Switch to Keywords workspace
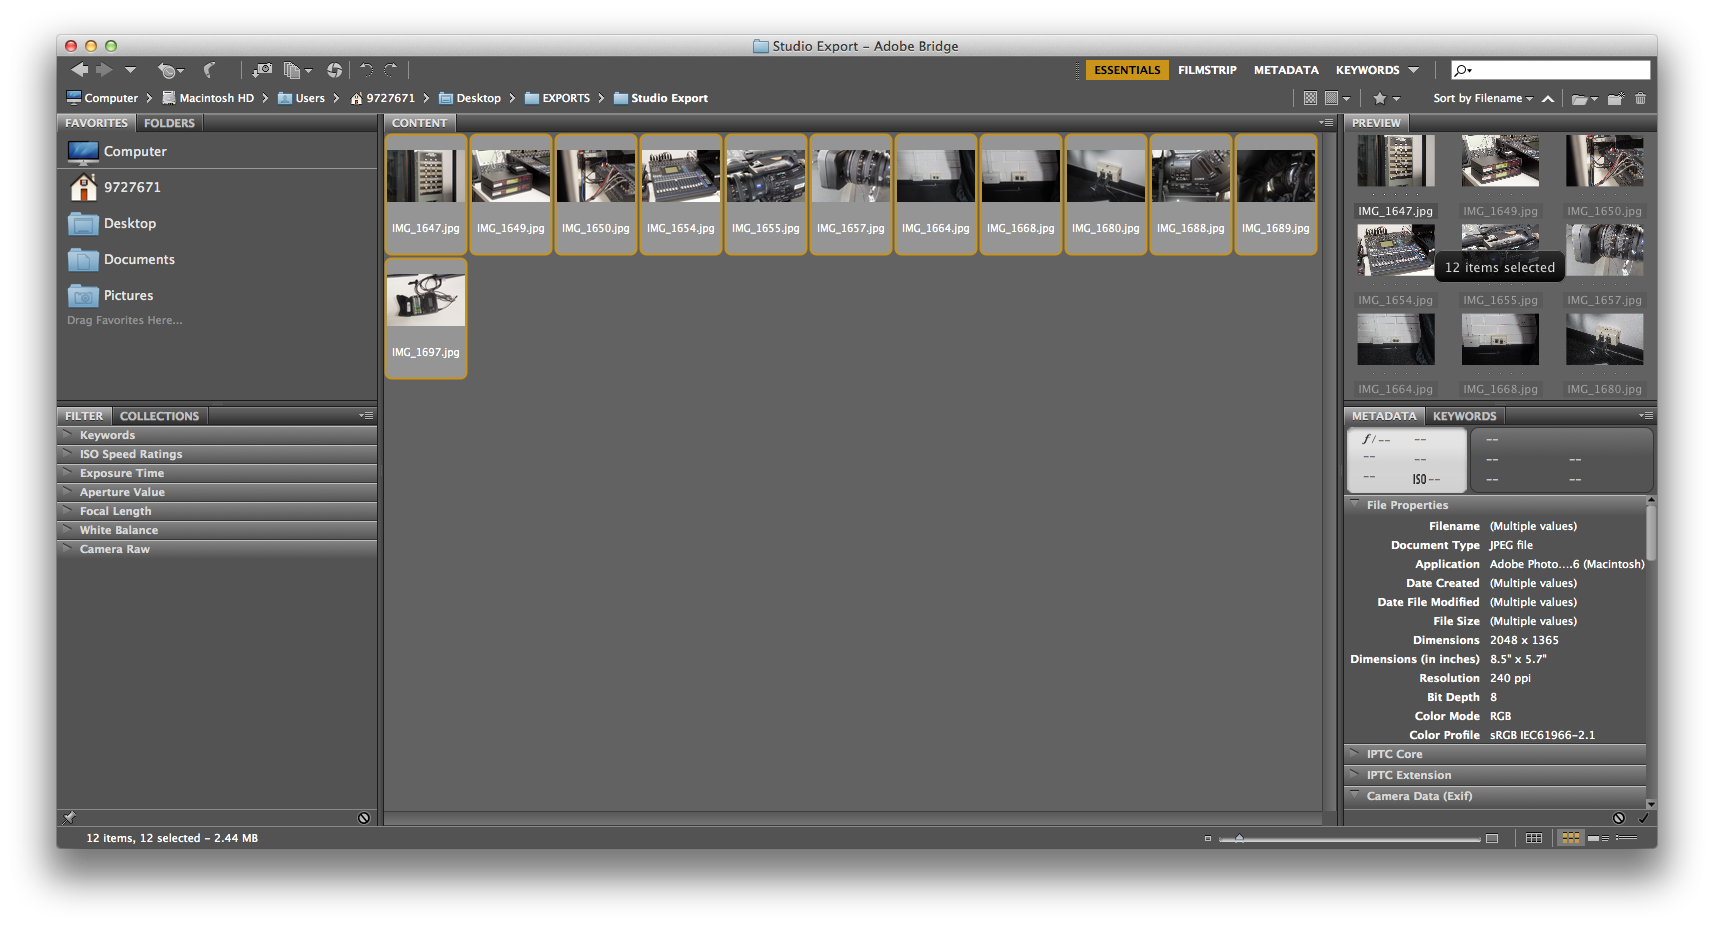The image size is (1714, 927). point(1367,70)
